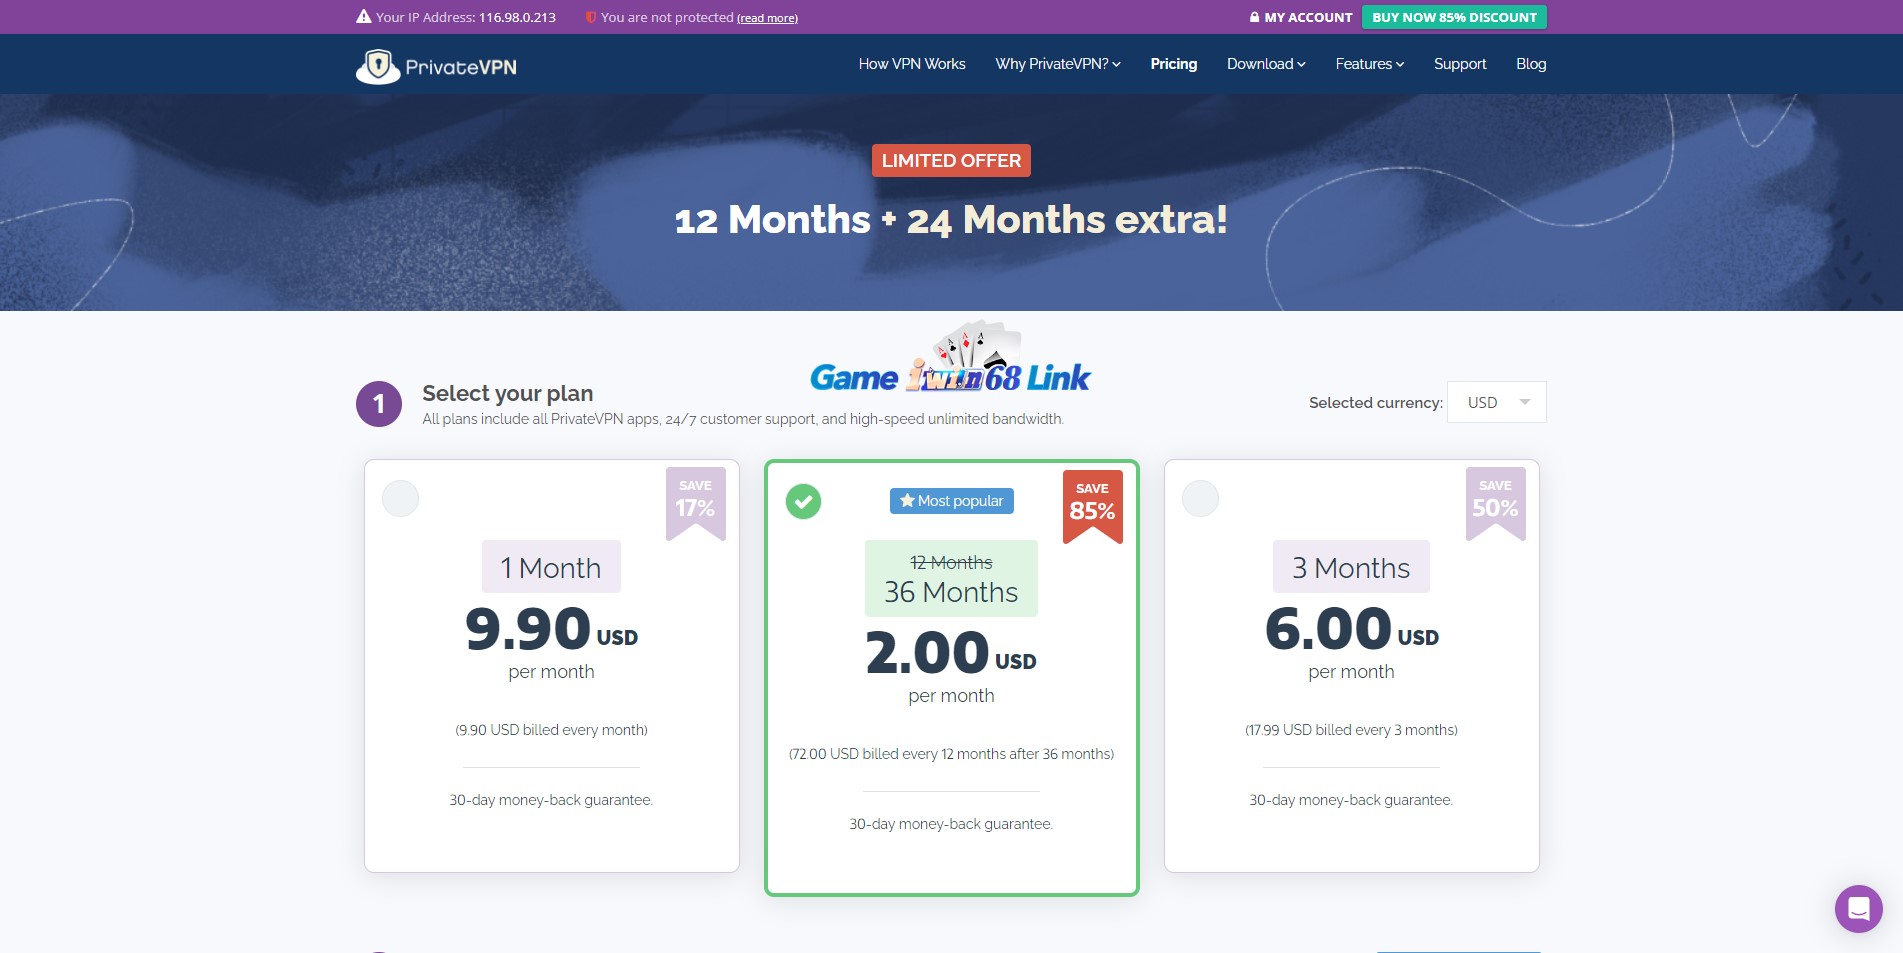This screenshot has width=1903, height=953.
Task: Click the shield icon next to protection warning
Action: (590, 17)
